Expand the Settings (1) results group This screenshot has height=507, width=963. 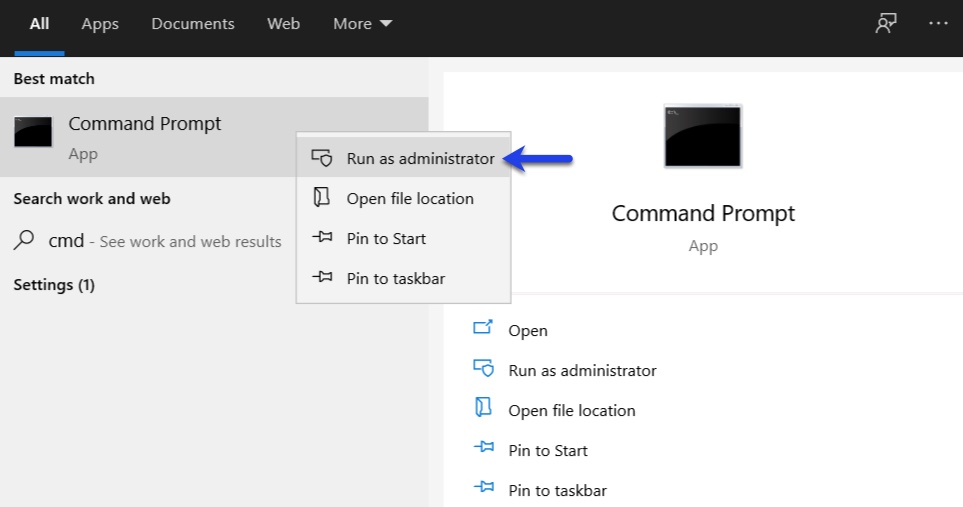coord(54,285)
